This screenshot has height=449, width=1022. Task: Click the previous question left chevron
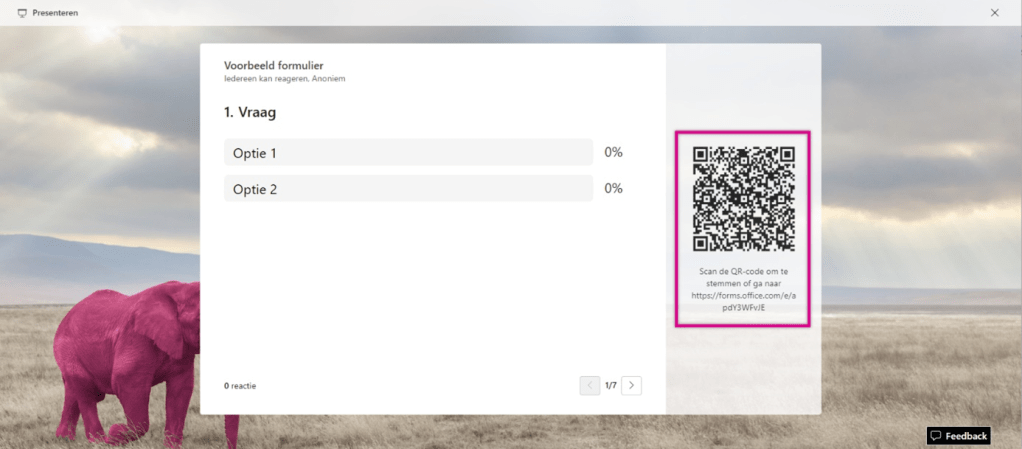[x=590, y=385]
